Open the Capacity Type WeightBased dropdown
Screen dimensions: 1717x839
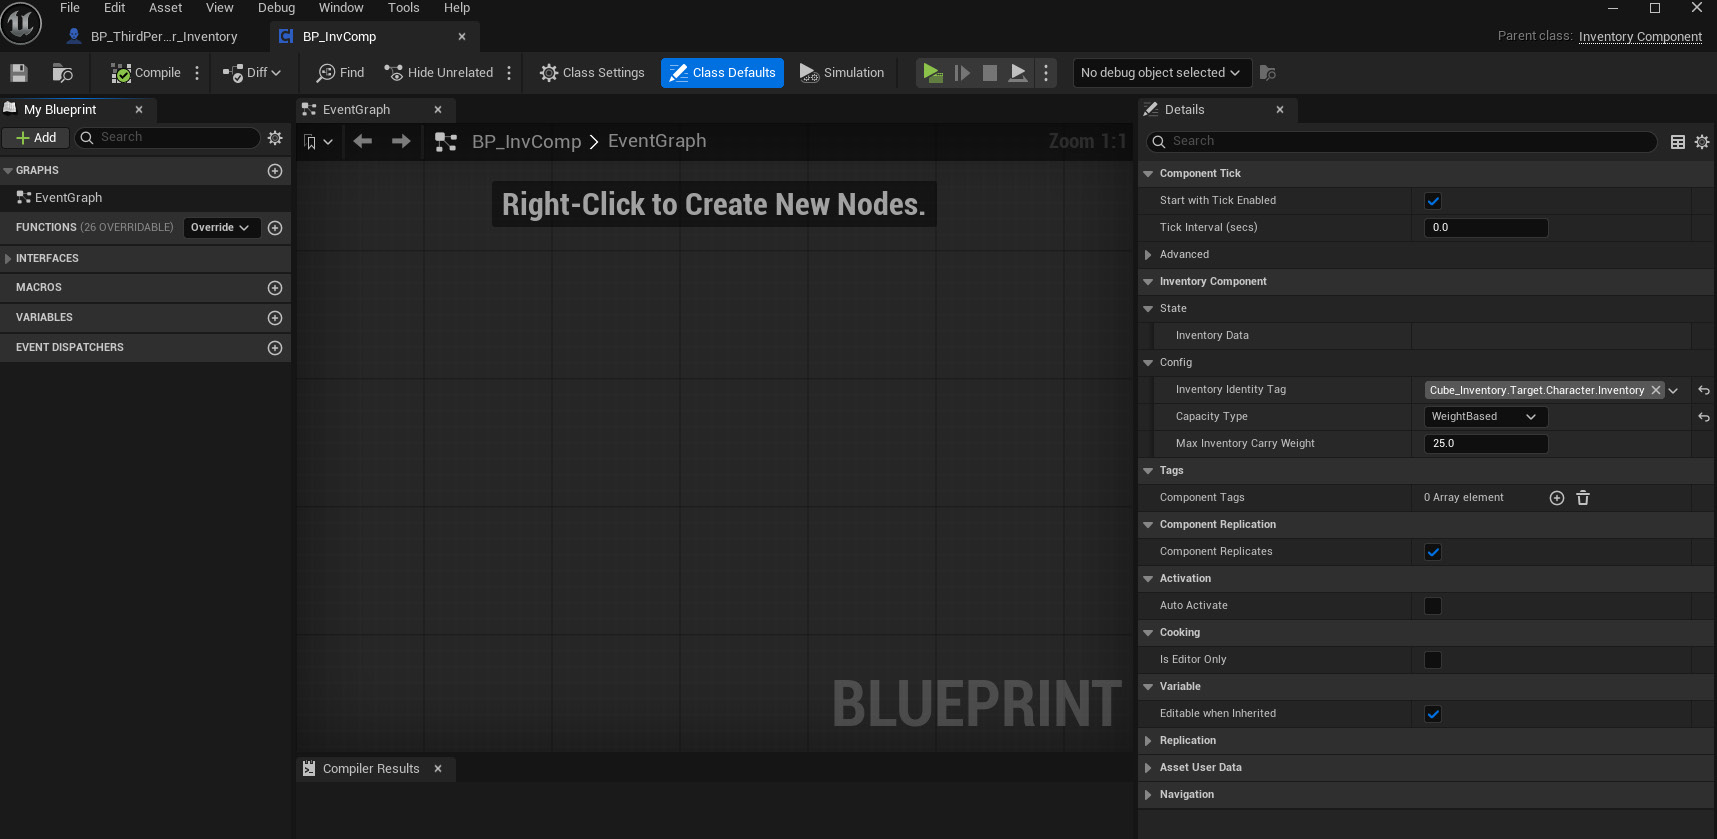point(1485,417)
